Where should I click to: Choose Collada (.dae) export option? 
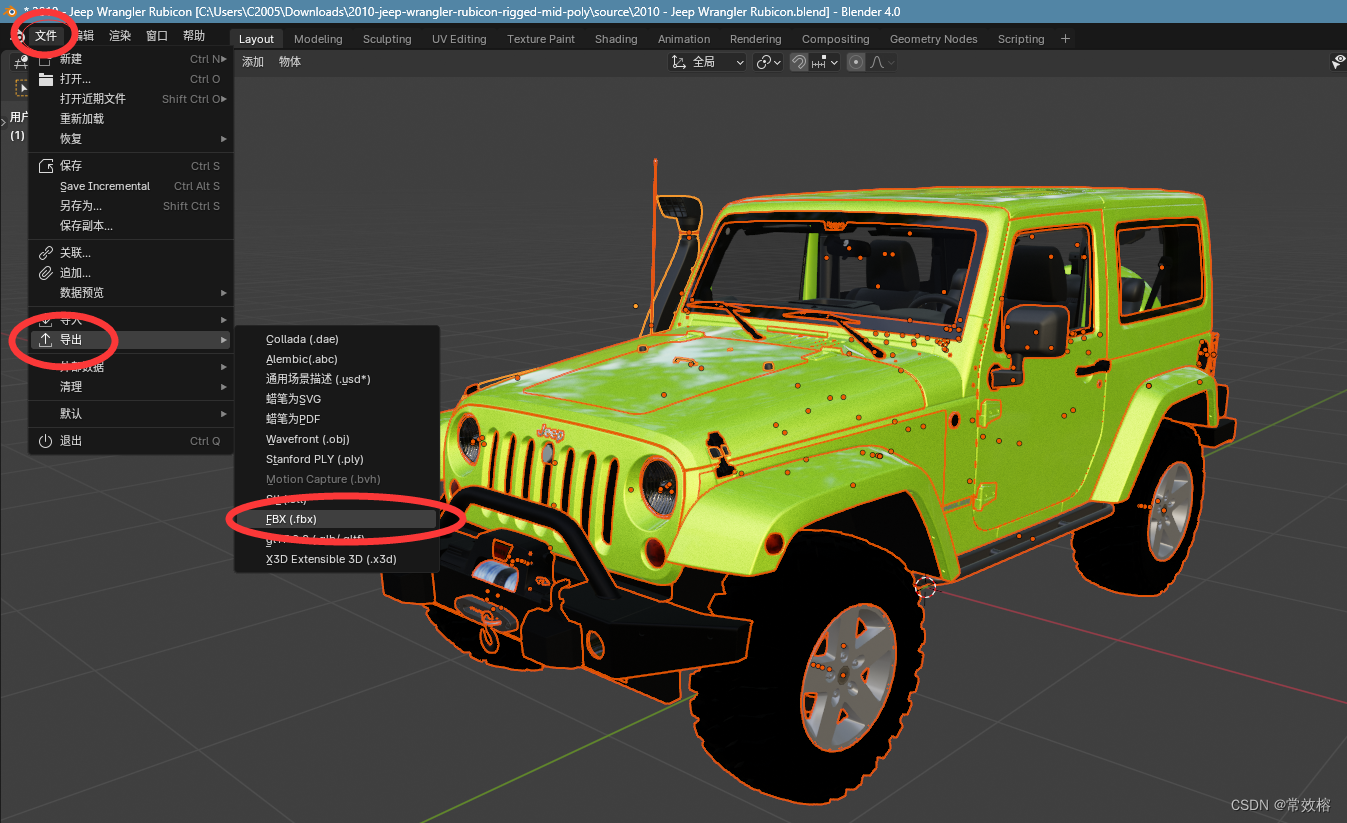[x=336, y=339]
